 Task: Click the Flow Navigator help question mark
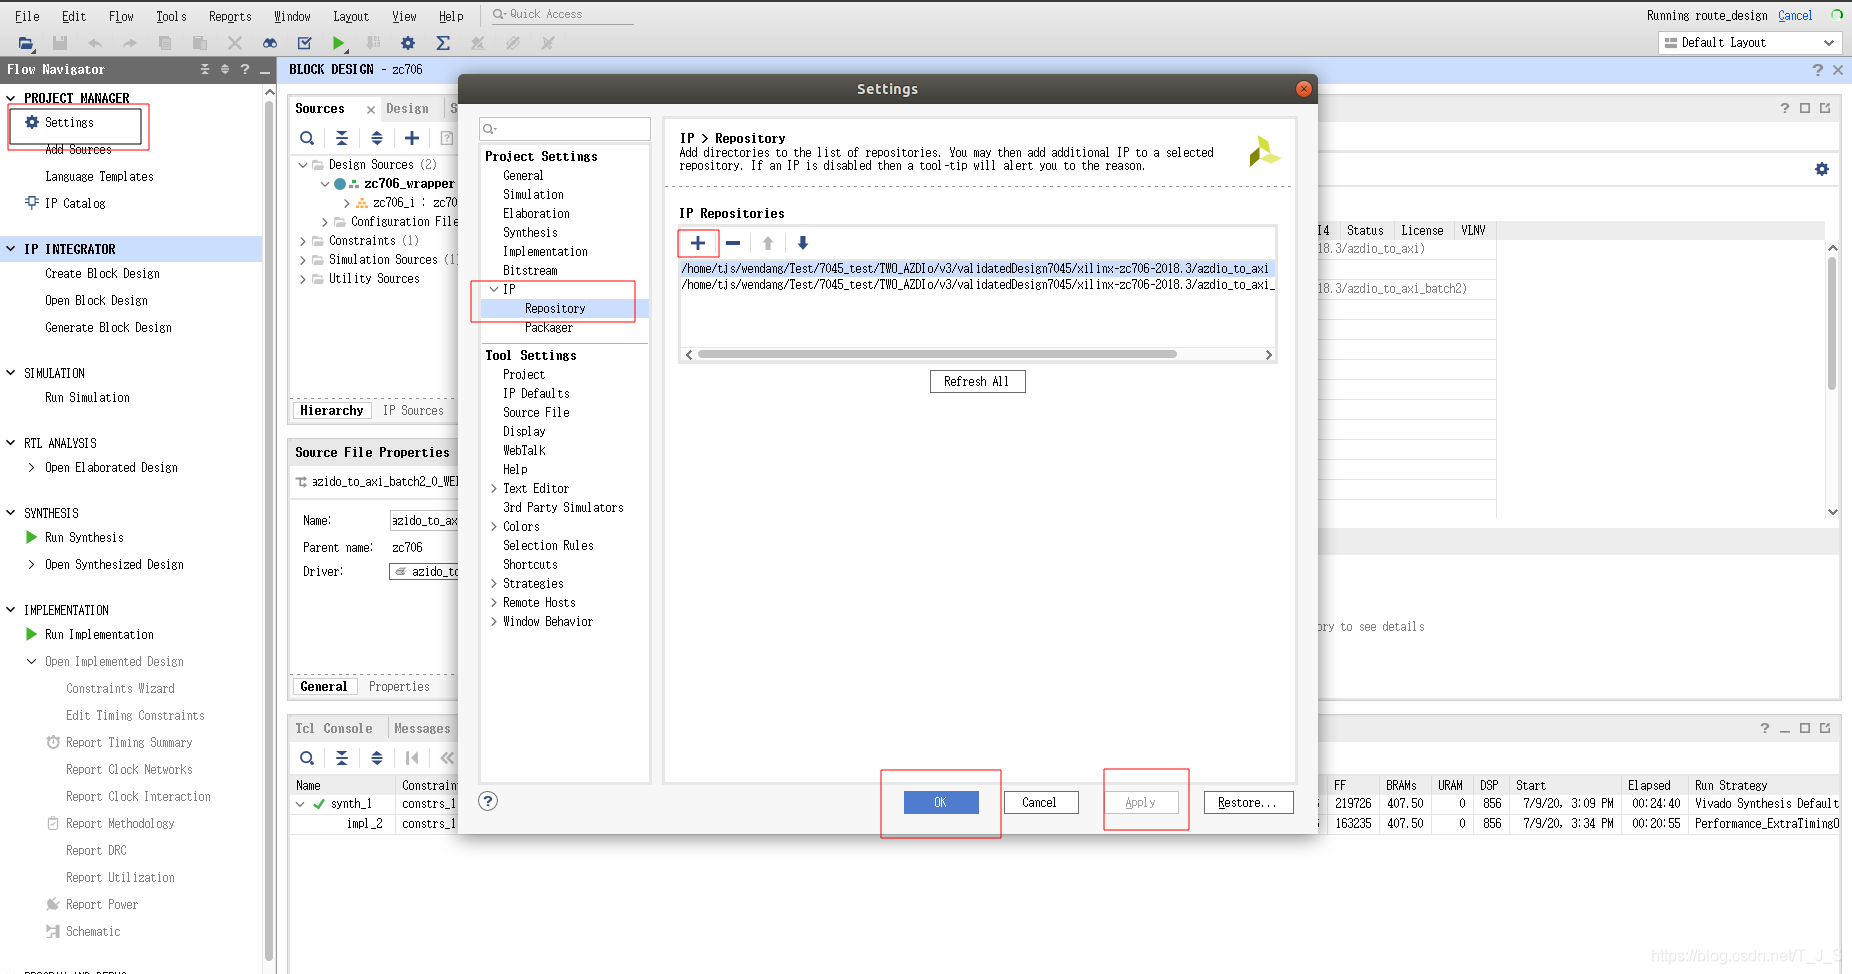pyautogui.click(x=245, y=69)
